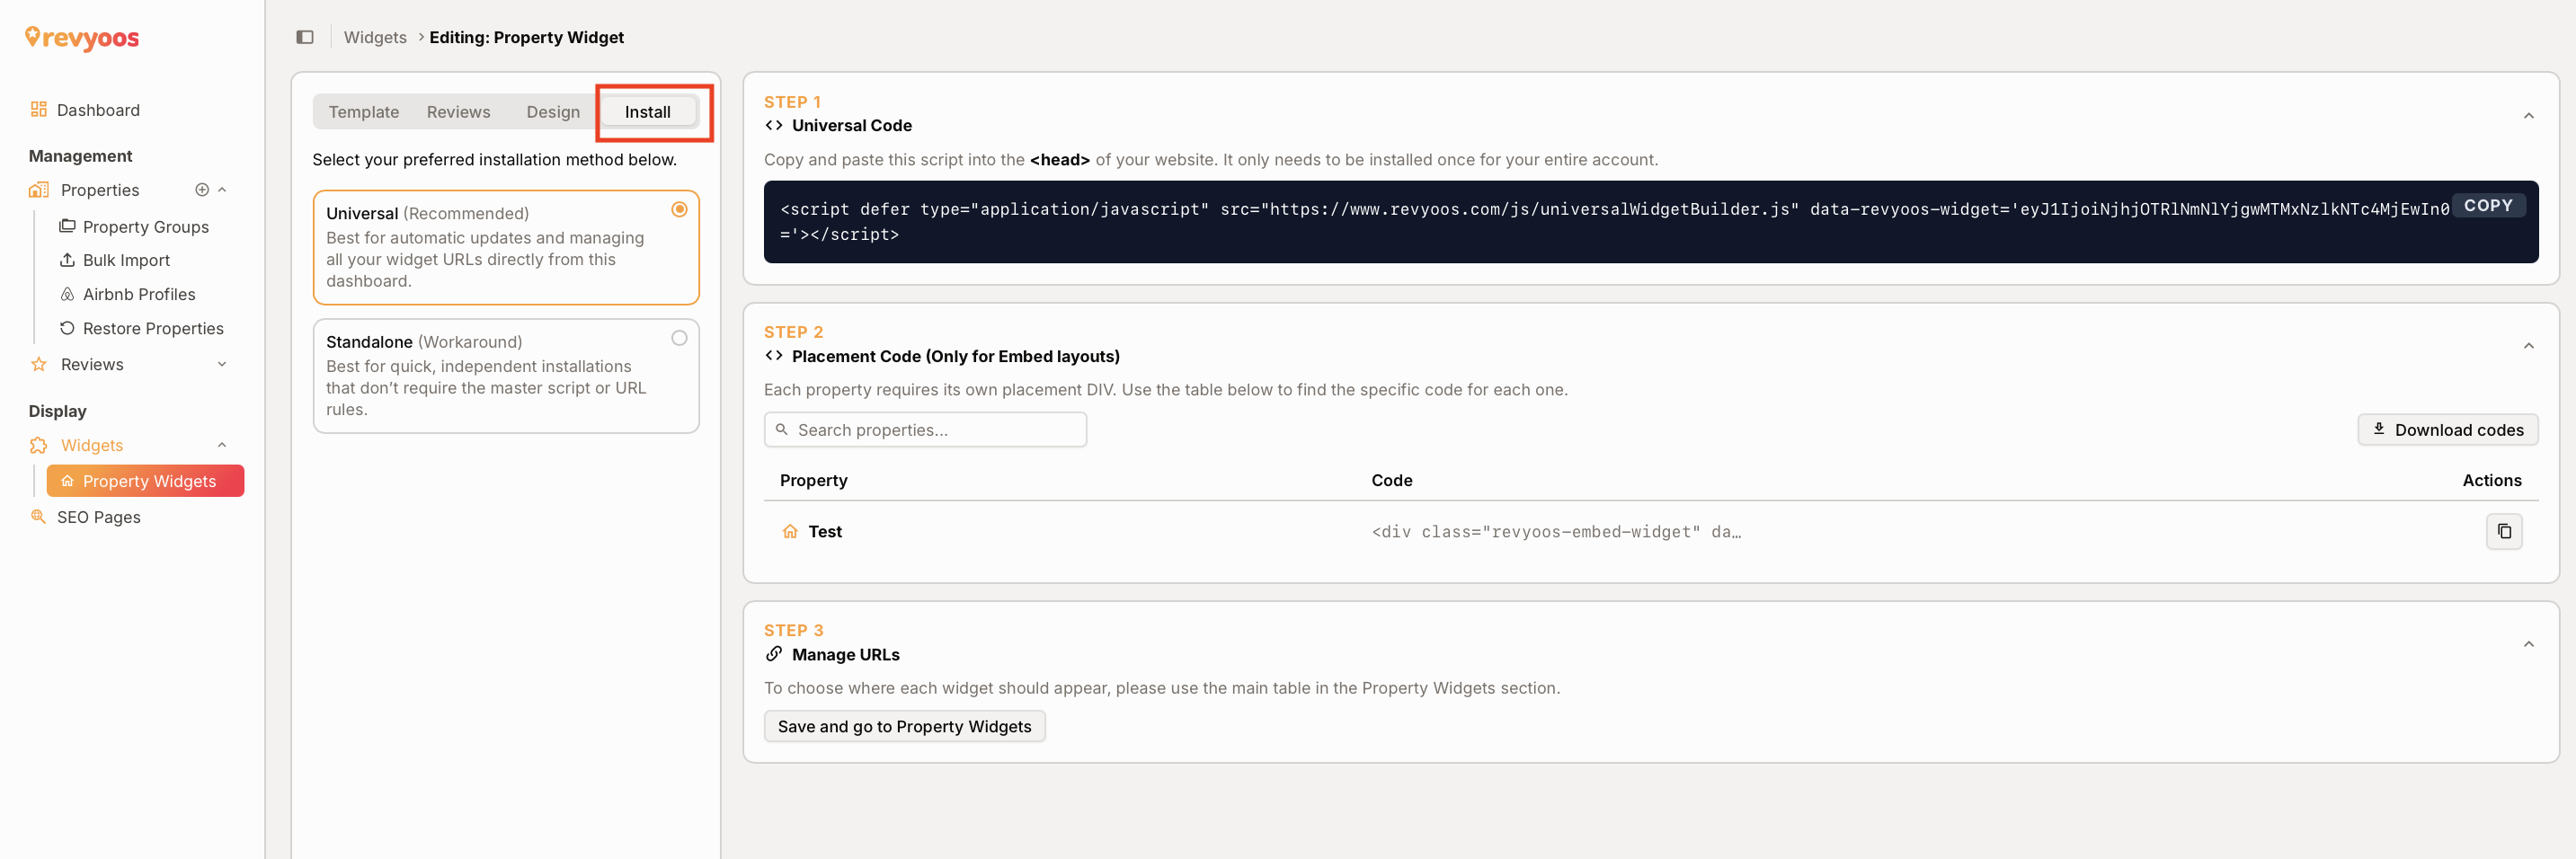Collapse the Step 1 Universal Code section
The width and height of the screenshot is (2576, 859).
2529,116
